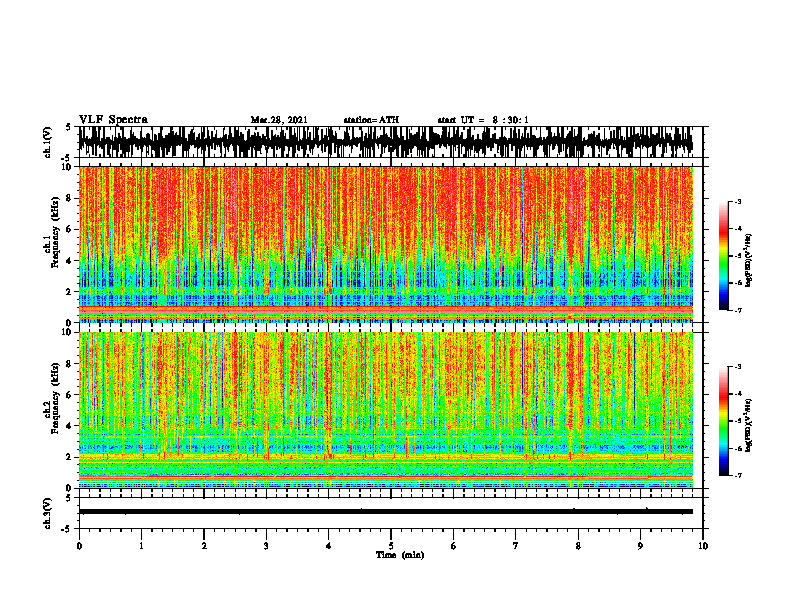This screenshot has height=612, width=792.
Task: Click the ch.1 colorbar log(PSD) units label
Action: coord(749,261)
